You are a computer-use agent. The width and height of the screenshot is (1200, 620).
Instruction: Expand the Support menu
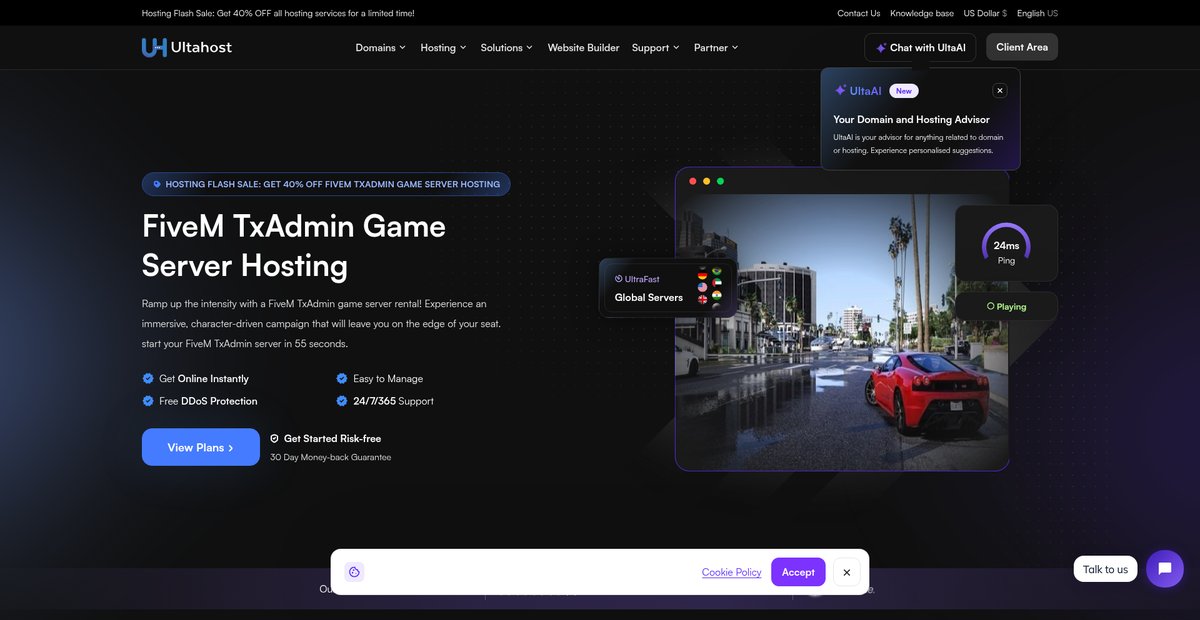click(655, 47)
